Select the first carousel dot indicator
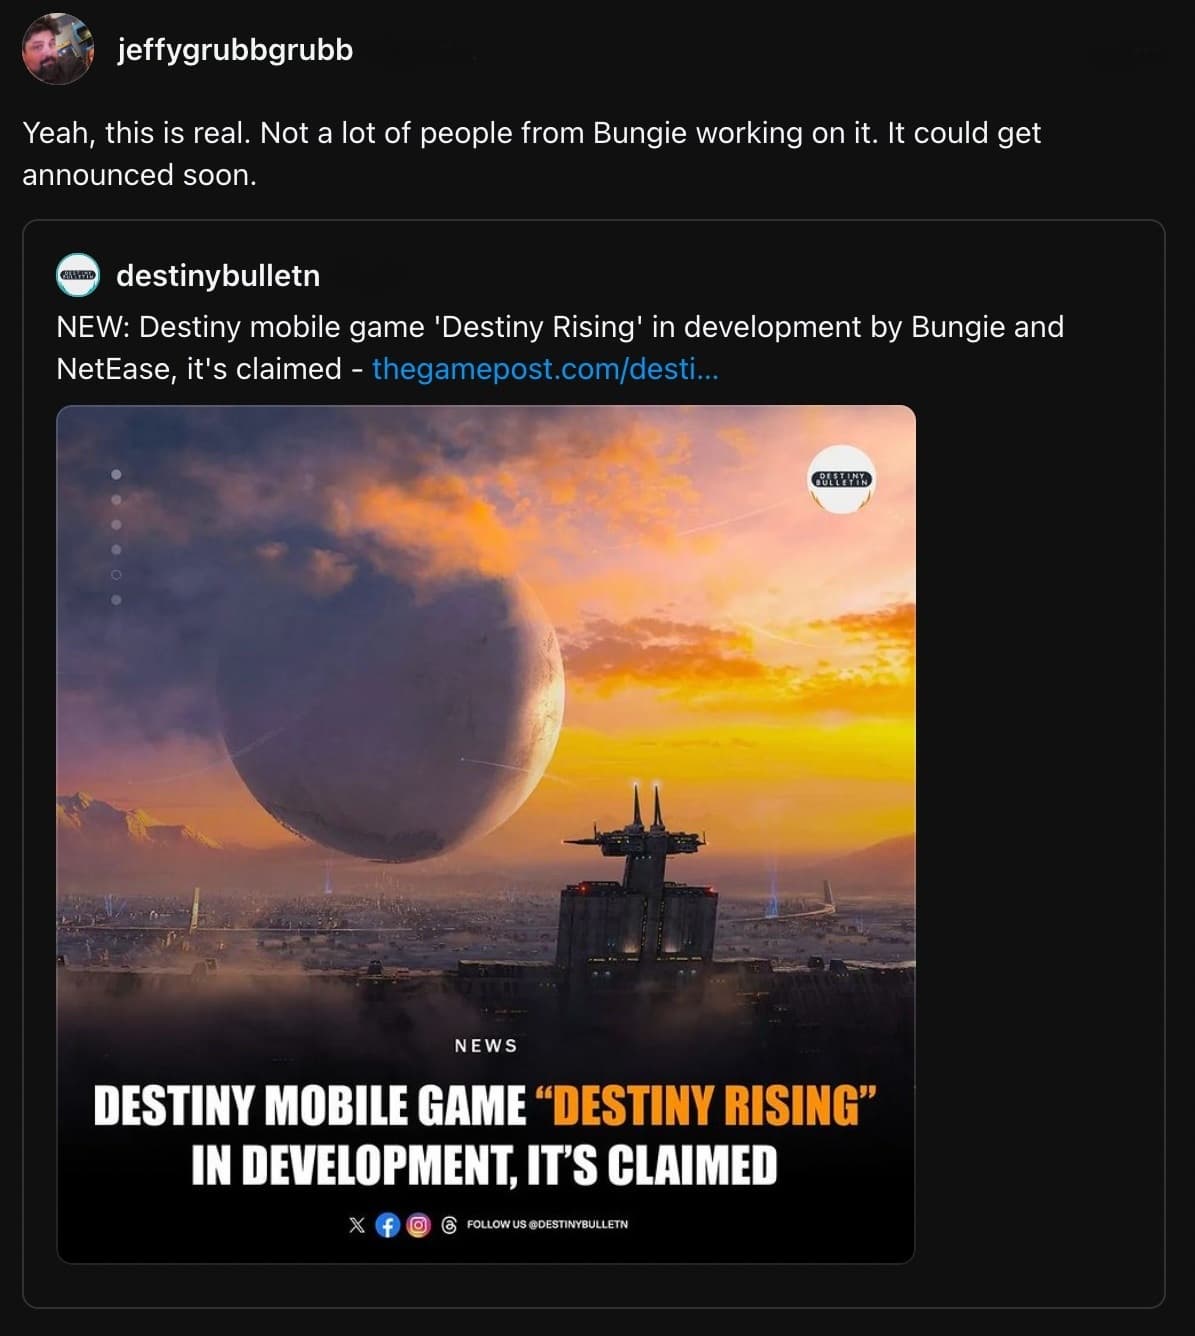 point(116,474)
